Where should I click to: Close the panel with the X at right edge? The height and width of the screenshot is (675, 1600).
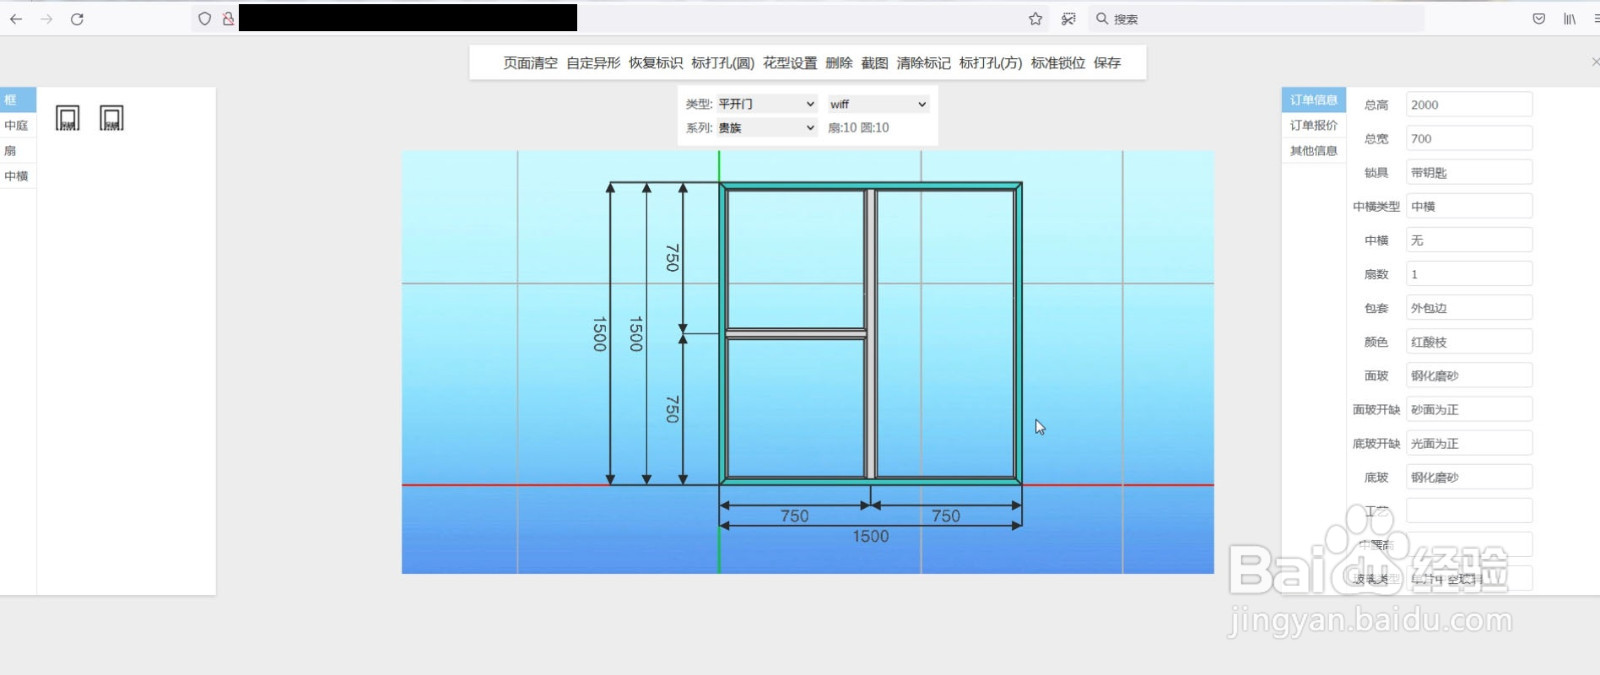click(1594, 62)
